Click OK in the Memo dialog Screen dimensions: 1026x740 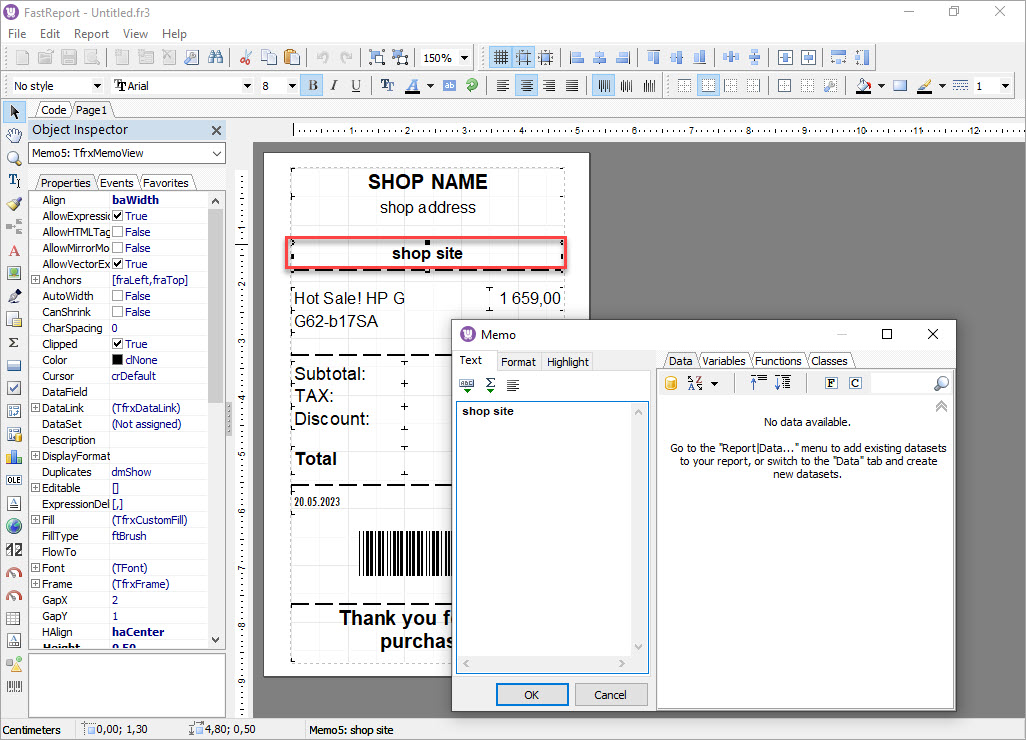click(x=532, y=695)
